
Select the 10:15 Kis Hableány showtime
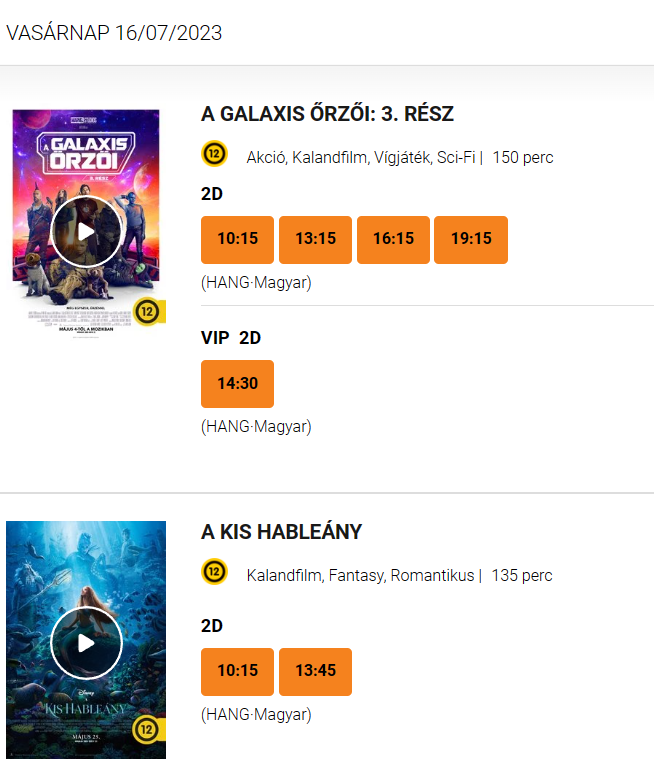pos(237,671)
